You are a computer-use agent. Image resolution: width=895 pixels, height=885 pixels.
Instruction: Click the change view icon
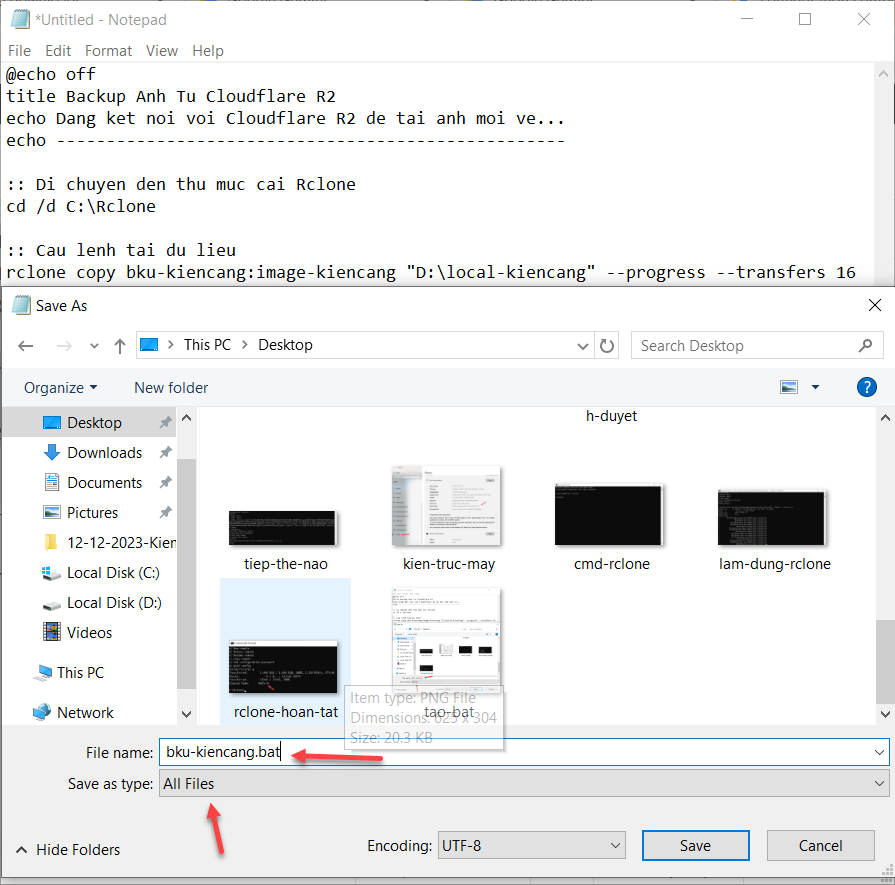(x=790, y=387)
